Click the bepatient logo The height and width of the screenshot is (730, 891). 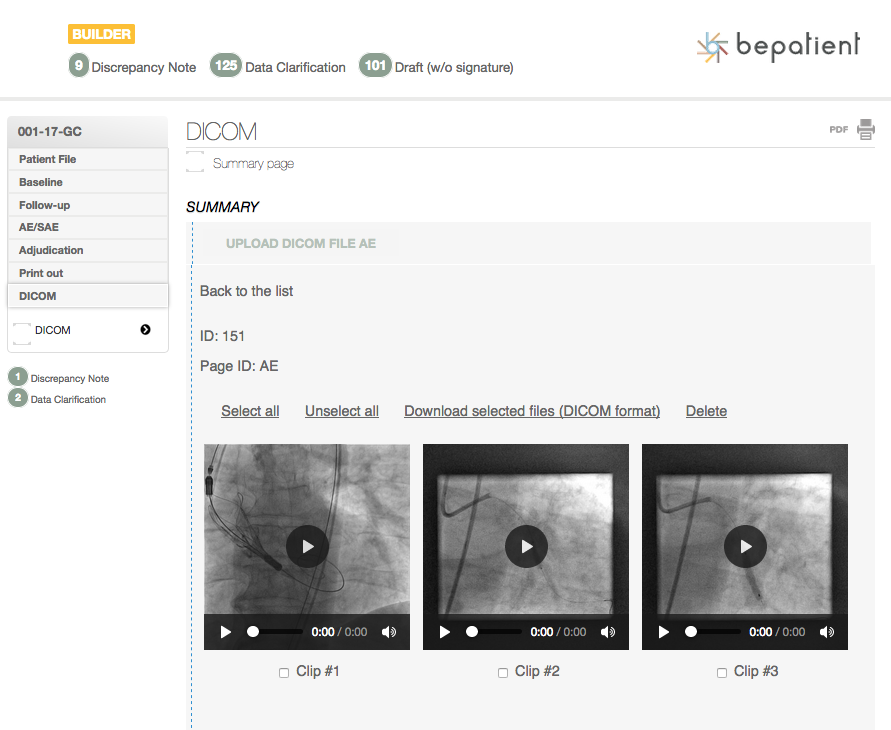click(x=778, y=47)
